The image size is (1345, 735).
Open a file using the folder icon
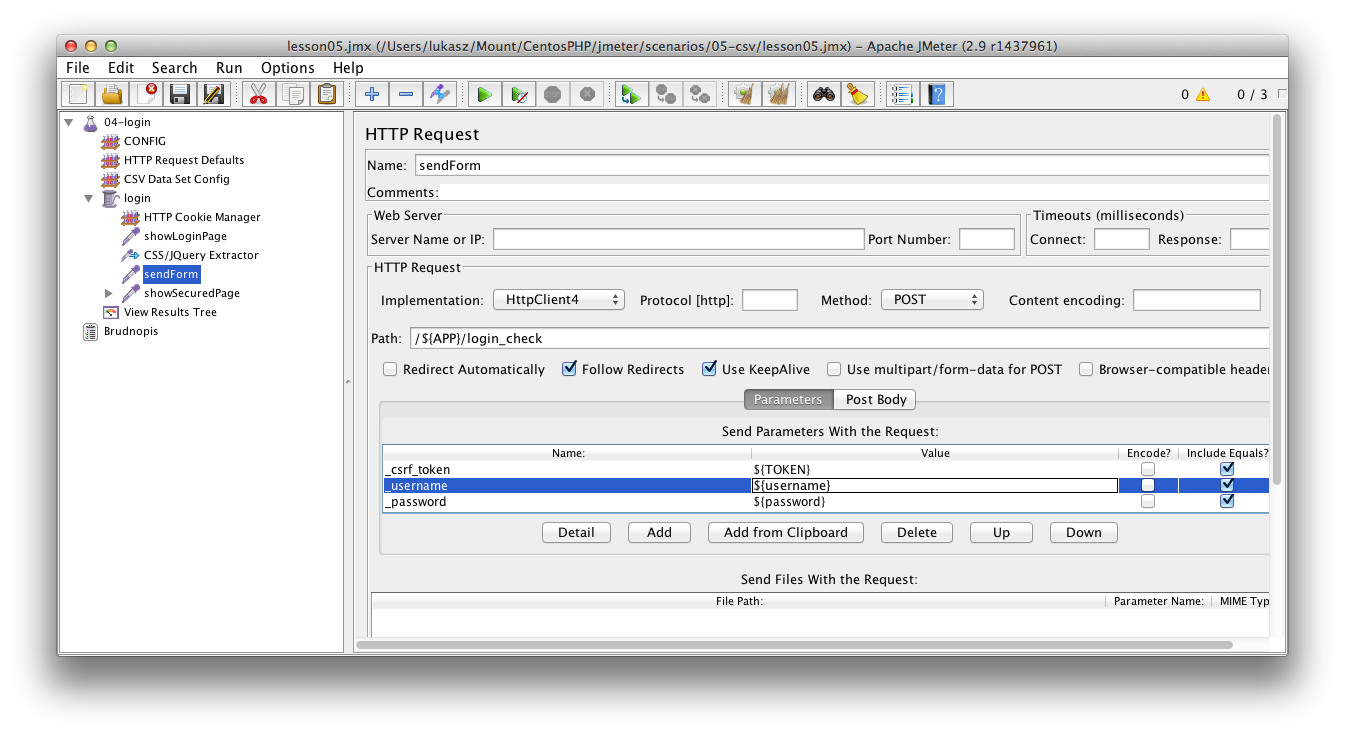coord(112,94)
